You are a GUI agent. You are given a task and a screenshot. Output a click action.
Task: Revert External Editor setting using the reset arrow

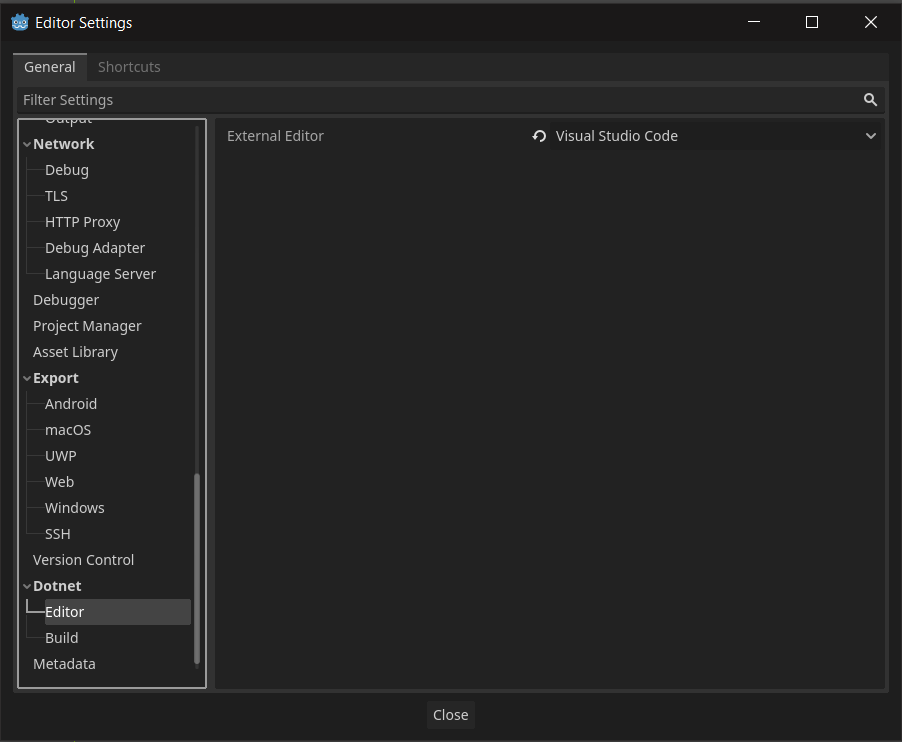coord(539,135)
